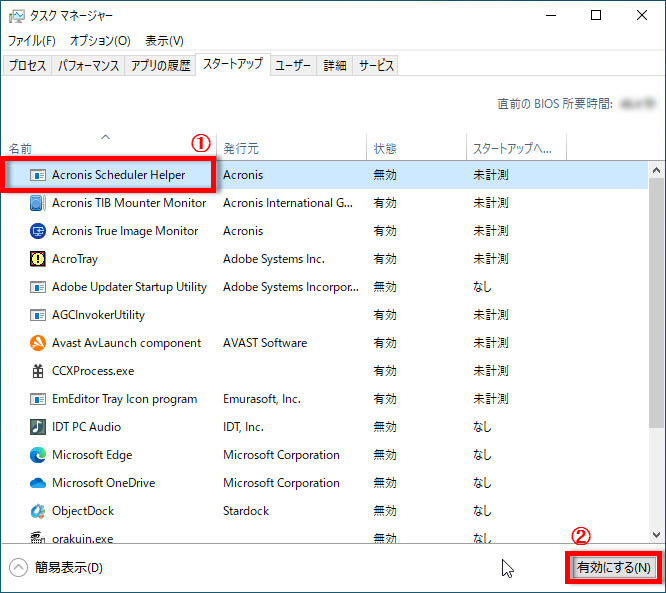Viewport: 666px width, 593px height.
Task: Select the AcroTray yellow warning icon
Action: (38, 259)
